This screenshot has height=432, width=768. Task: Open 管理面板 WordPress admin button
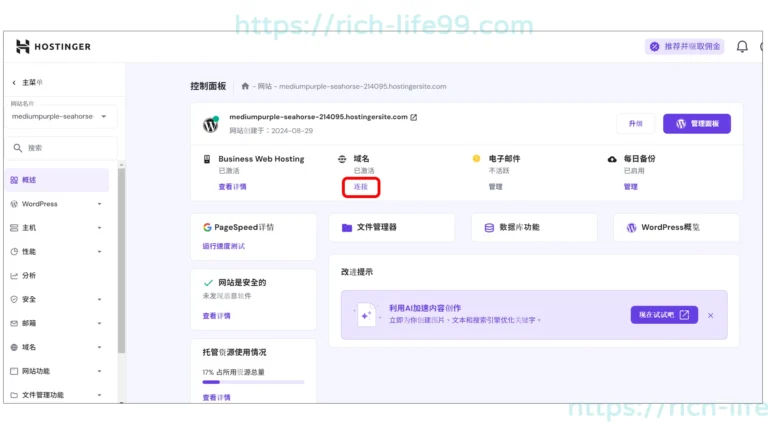(696, 123)
